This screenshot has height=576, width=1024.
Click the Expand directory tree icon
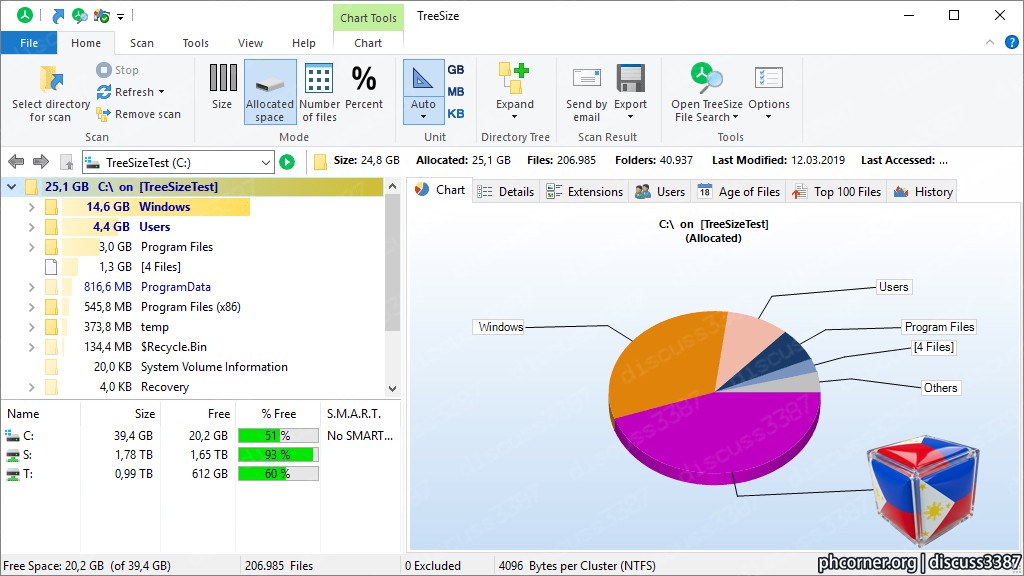click(x=514, y=77)
